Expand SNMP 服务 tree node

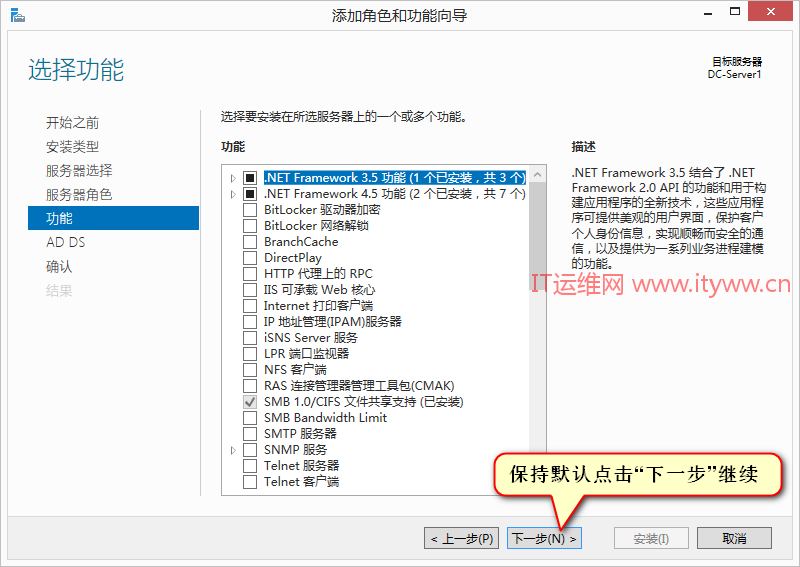(233, 450)
